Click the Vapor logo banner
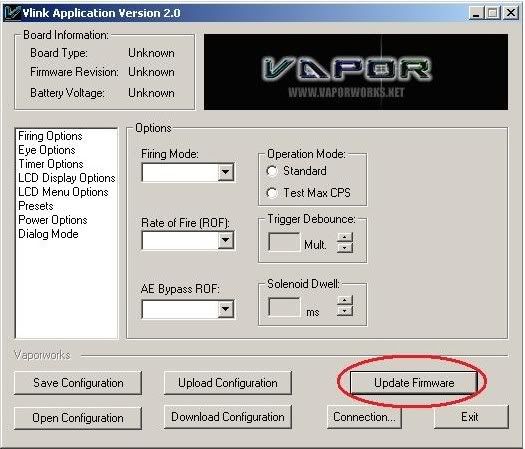Viewport: 525px width, 449px height. point(356,72)
